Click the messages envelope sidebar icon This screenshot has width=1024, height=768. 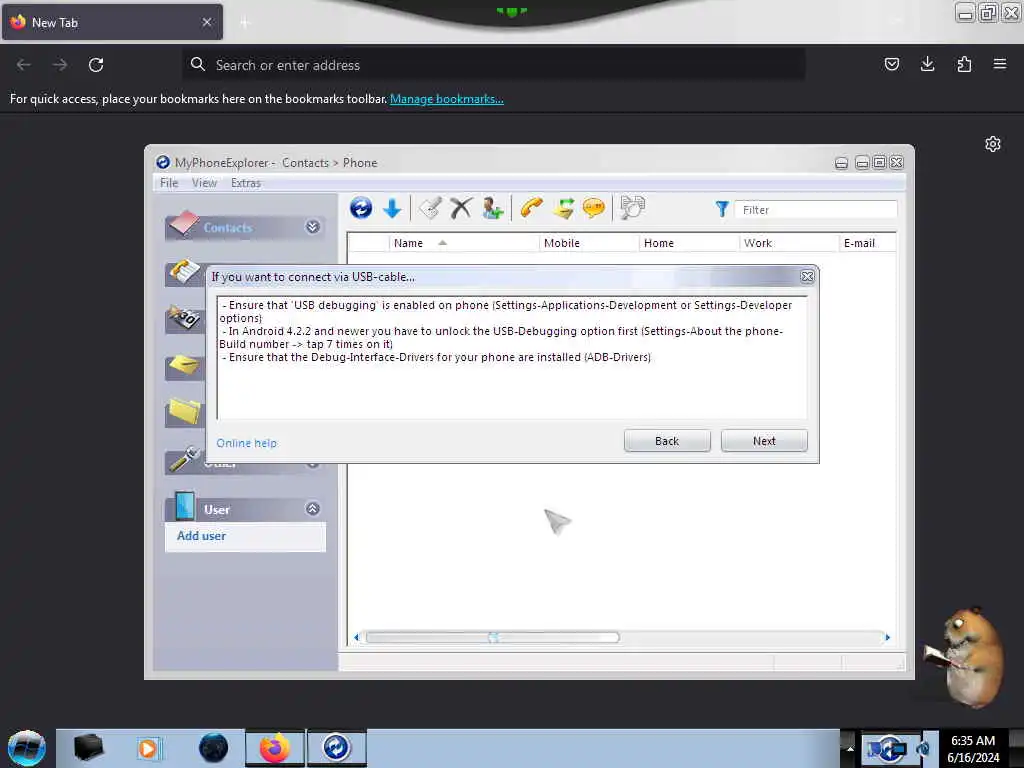[184, 364]
